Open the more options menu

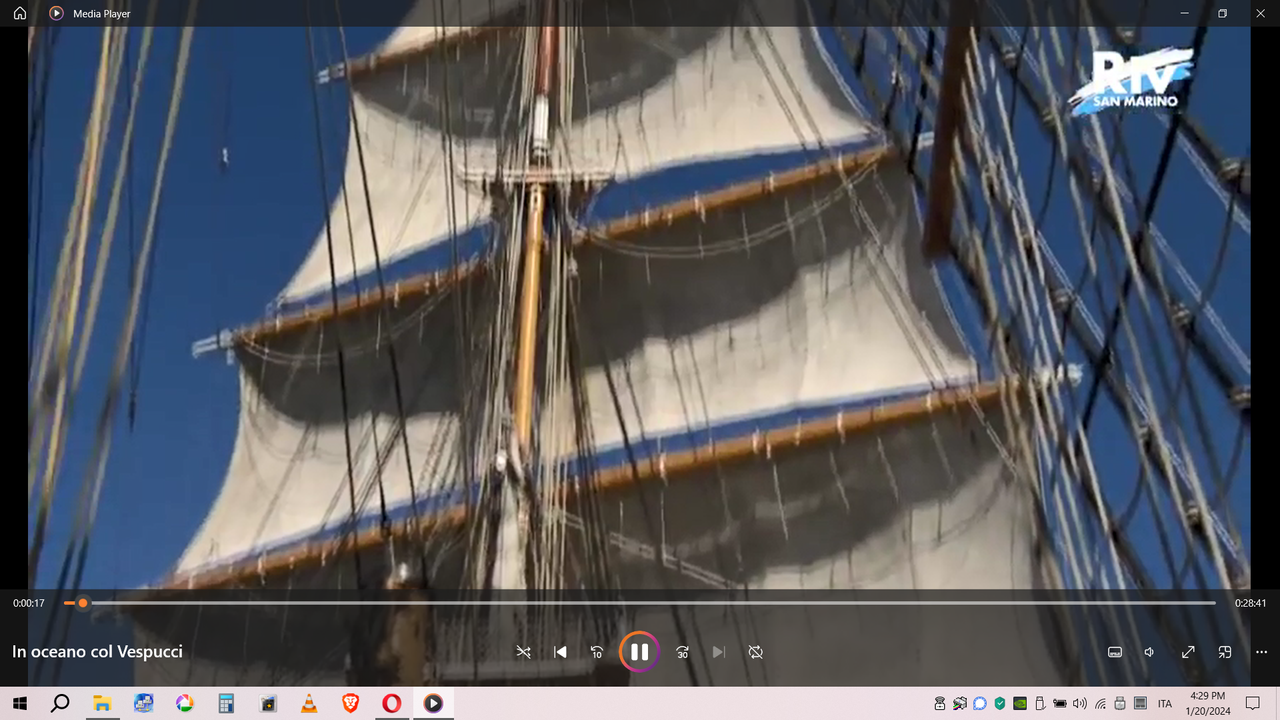pyautogui.click(x=1261, y=652)
